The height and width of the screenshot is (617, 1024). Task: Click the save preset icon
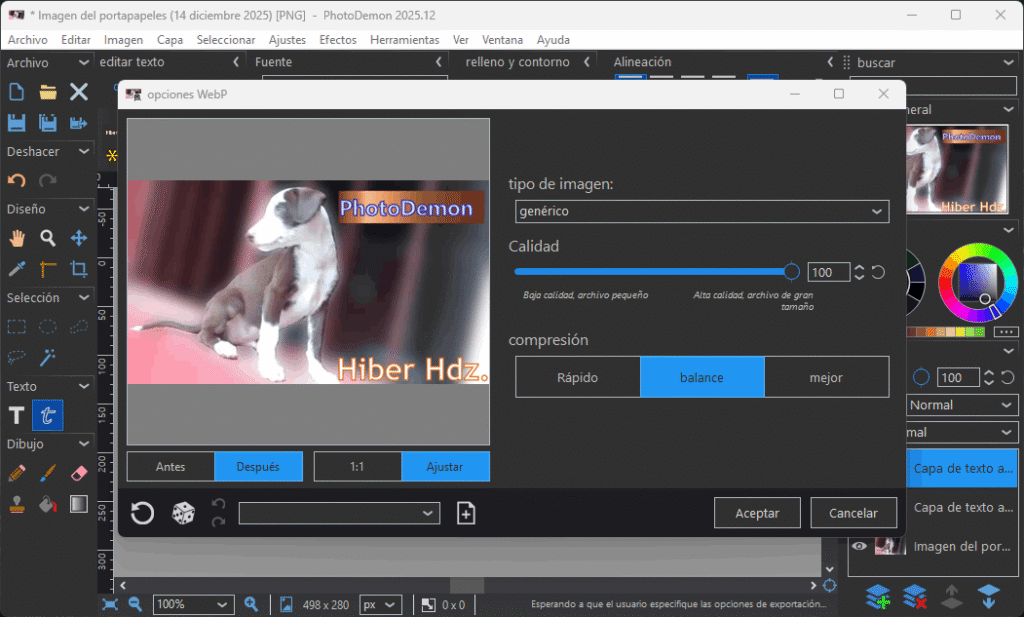pyautogui.click(x=466, y=513)
